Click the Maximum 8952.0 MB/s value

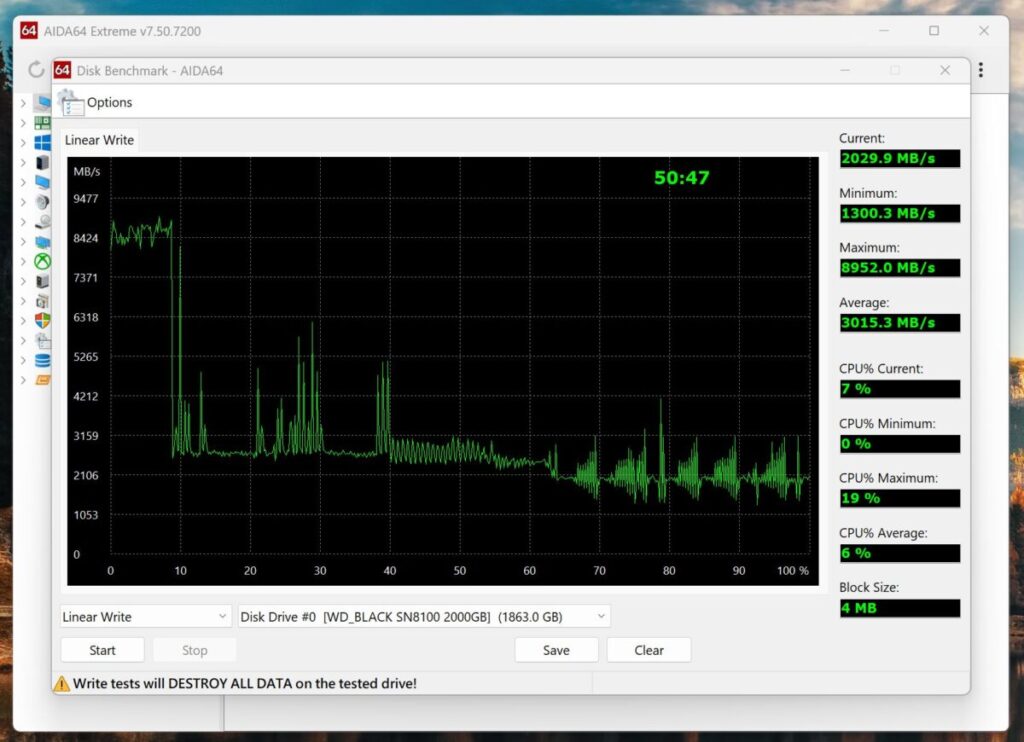coord(899,268)
